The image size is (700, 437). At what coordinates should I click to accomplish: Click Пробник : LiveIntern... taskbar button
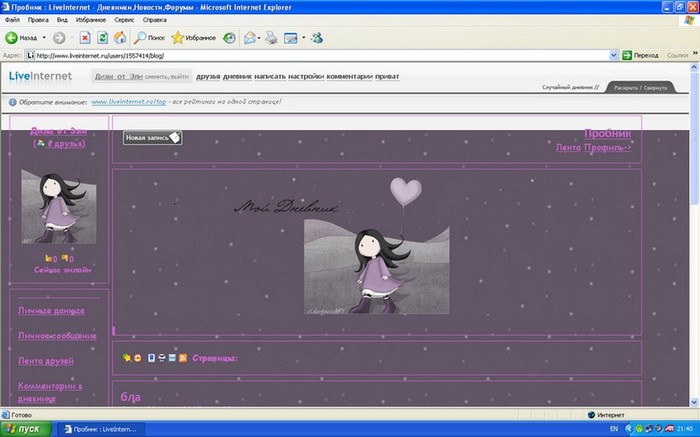coord(101,429)
